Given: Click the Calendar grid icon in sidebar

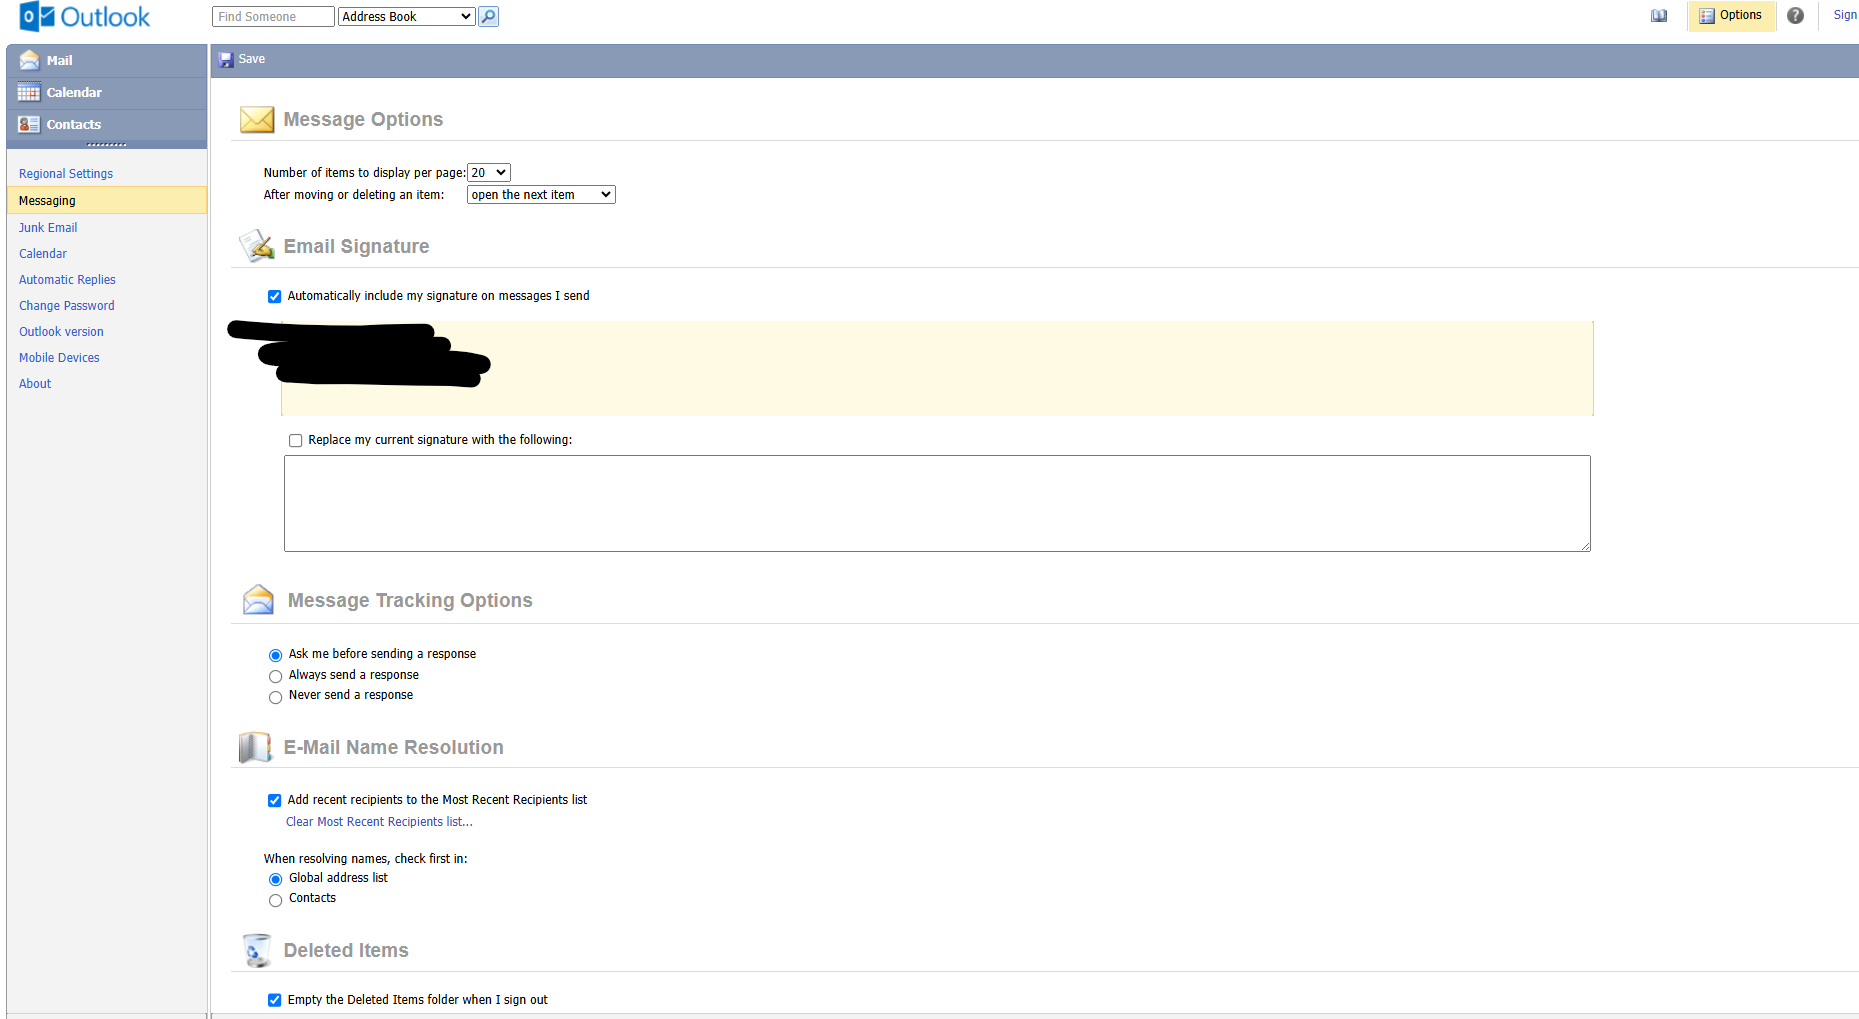Looking at the screenshot, I should tap(29, 92).
